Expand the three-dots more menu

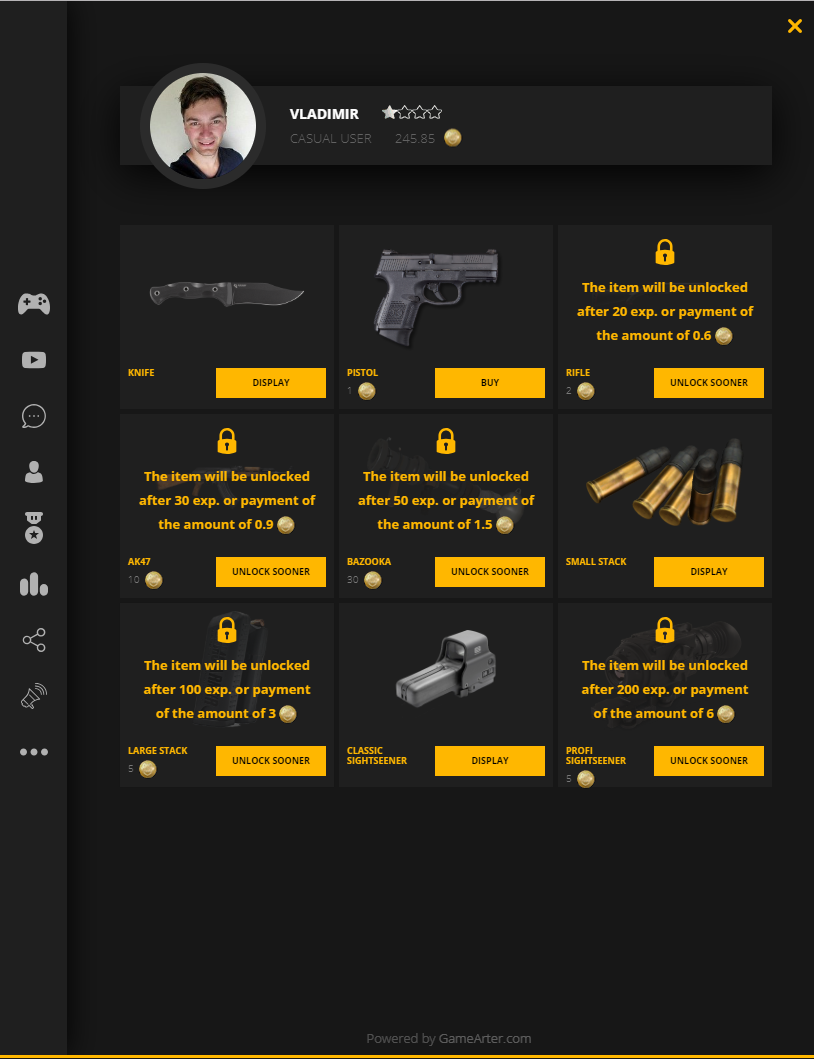(x=34, y=752)
